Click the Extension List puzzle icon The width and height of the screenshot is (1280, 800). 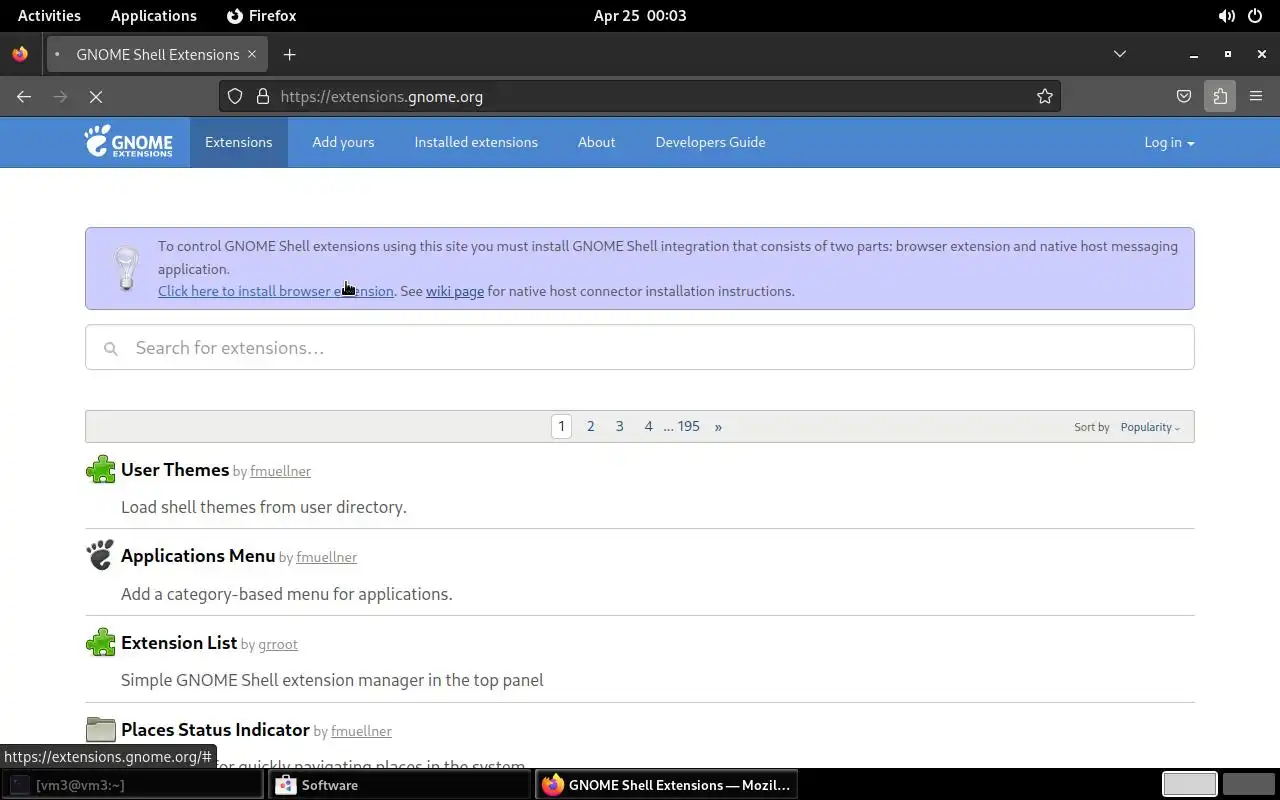coord(100,642)
